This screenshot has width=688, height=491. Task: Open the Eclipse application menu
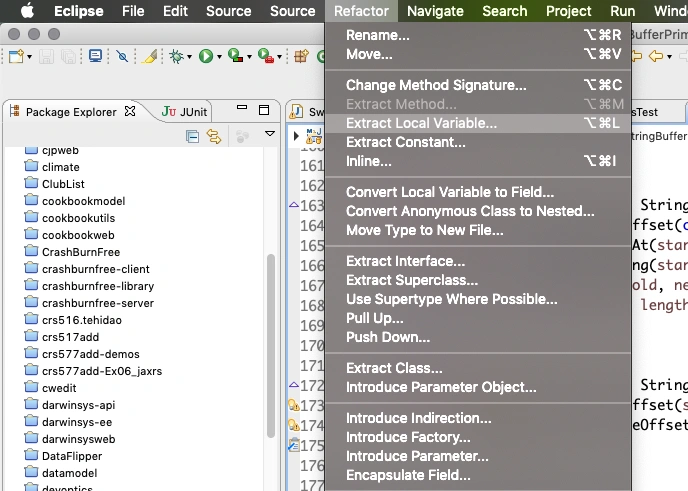click(79, 11)
